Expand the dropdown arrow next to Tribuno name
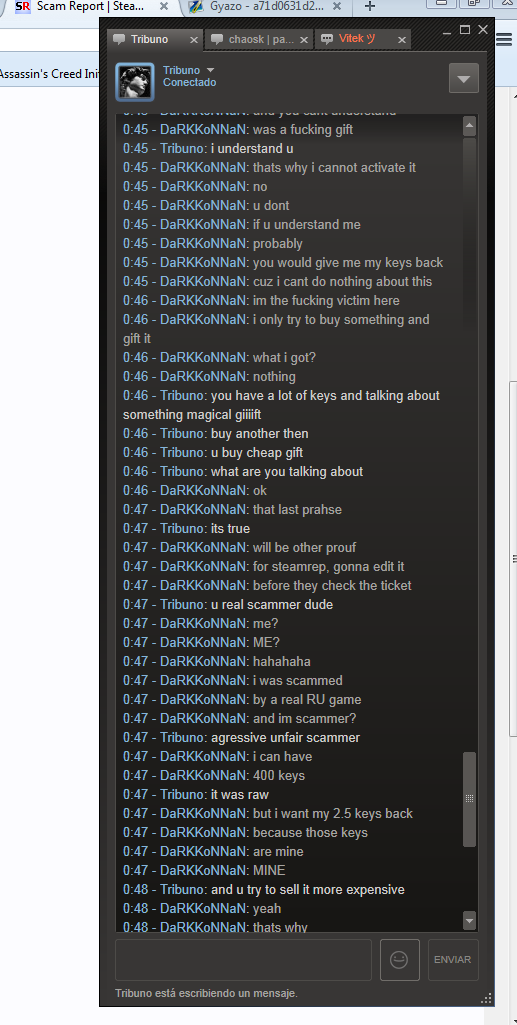Viewport: 517px width, 1025px height. pos(210,70)
